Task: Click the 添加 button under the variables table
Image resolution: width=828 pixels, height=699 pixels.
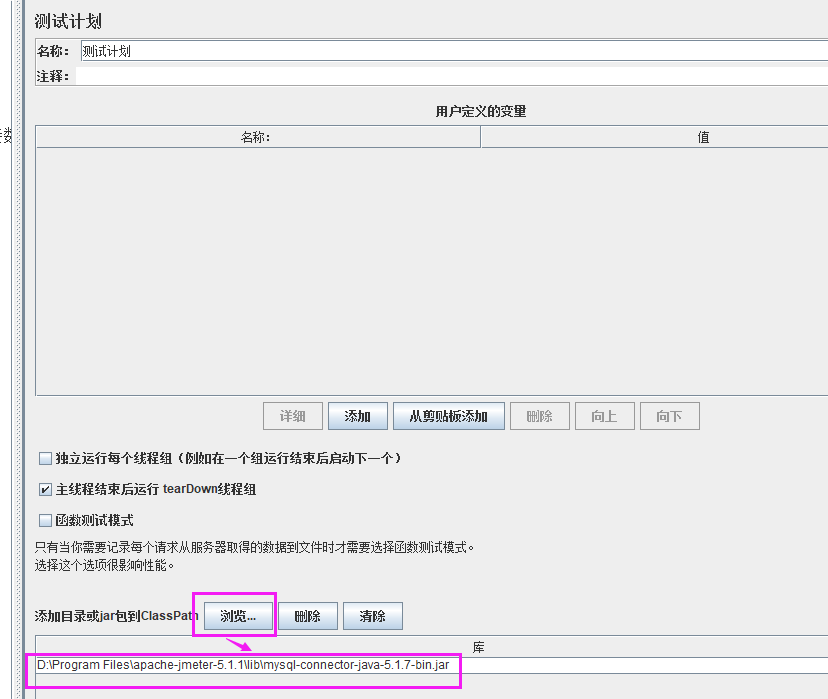Action: pyautogui.click(x=357, y=415)
